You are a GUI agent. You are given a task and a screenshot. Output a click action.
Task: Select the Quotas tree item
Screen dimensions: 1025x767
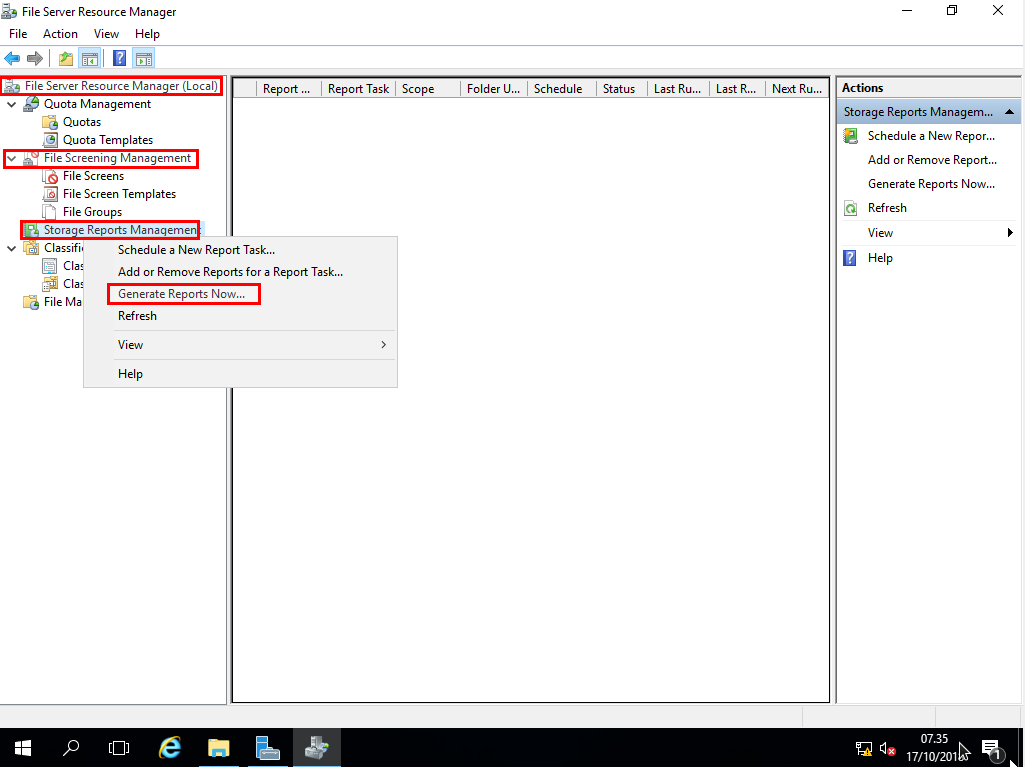click(x=82, y=122)
